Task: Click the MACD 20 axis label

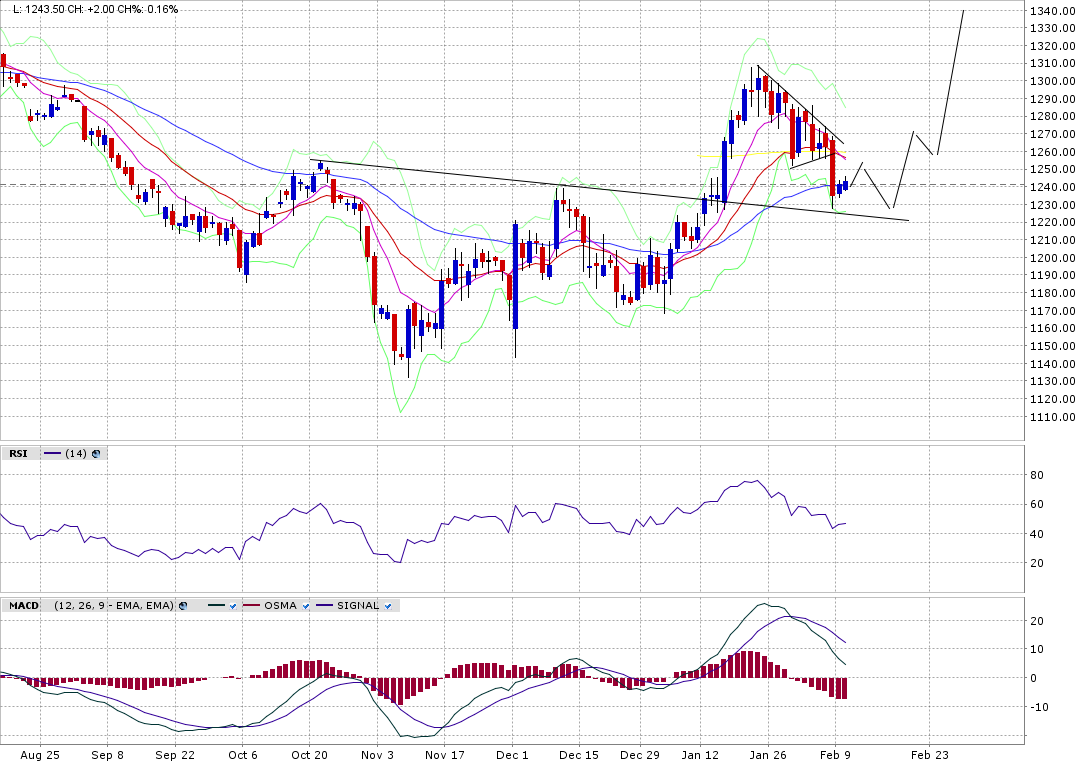Action: pos(1037,621)
